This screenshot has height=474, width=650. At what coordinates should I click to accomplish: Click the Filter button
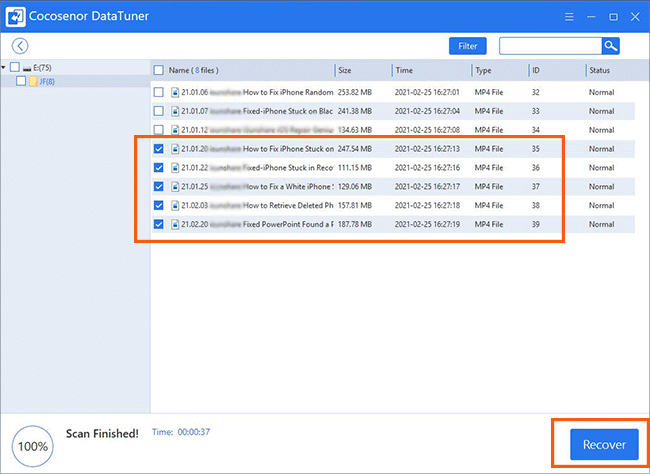(468, 46)
